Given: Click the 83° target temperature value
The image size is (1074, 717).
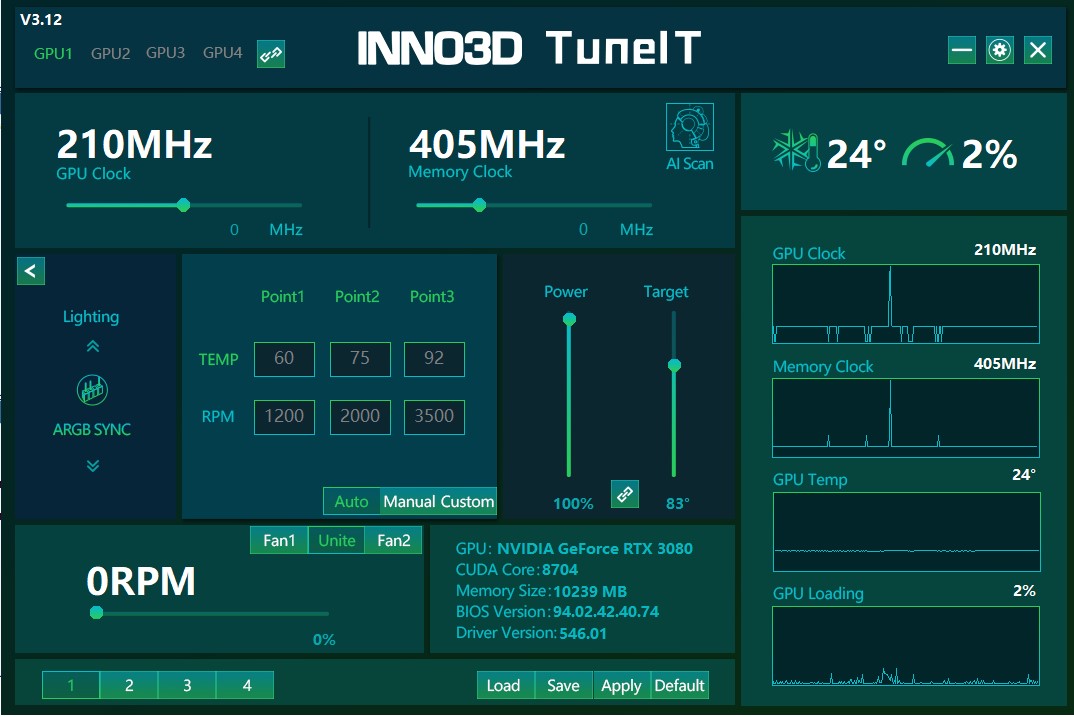Looking at the screenshot, I should [677, 504].
